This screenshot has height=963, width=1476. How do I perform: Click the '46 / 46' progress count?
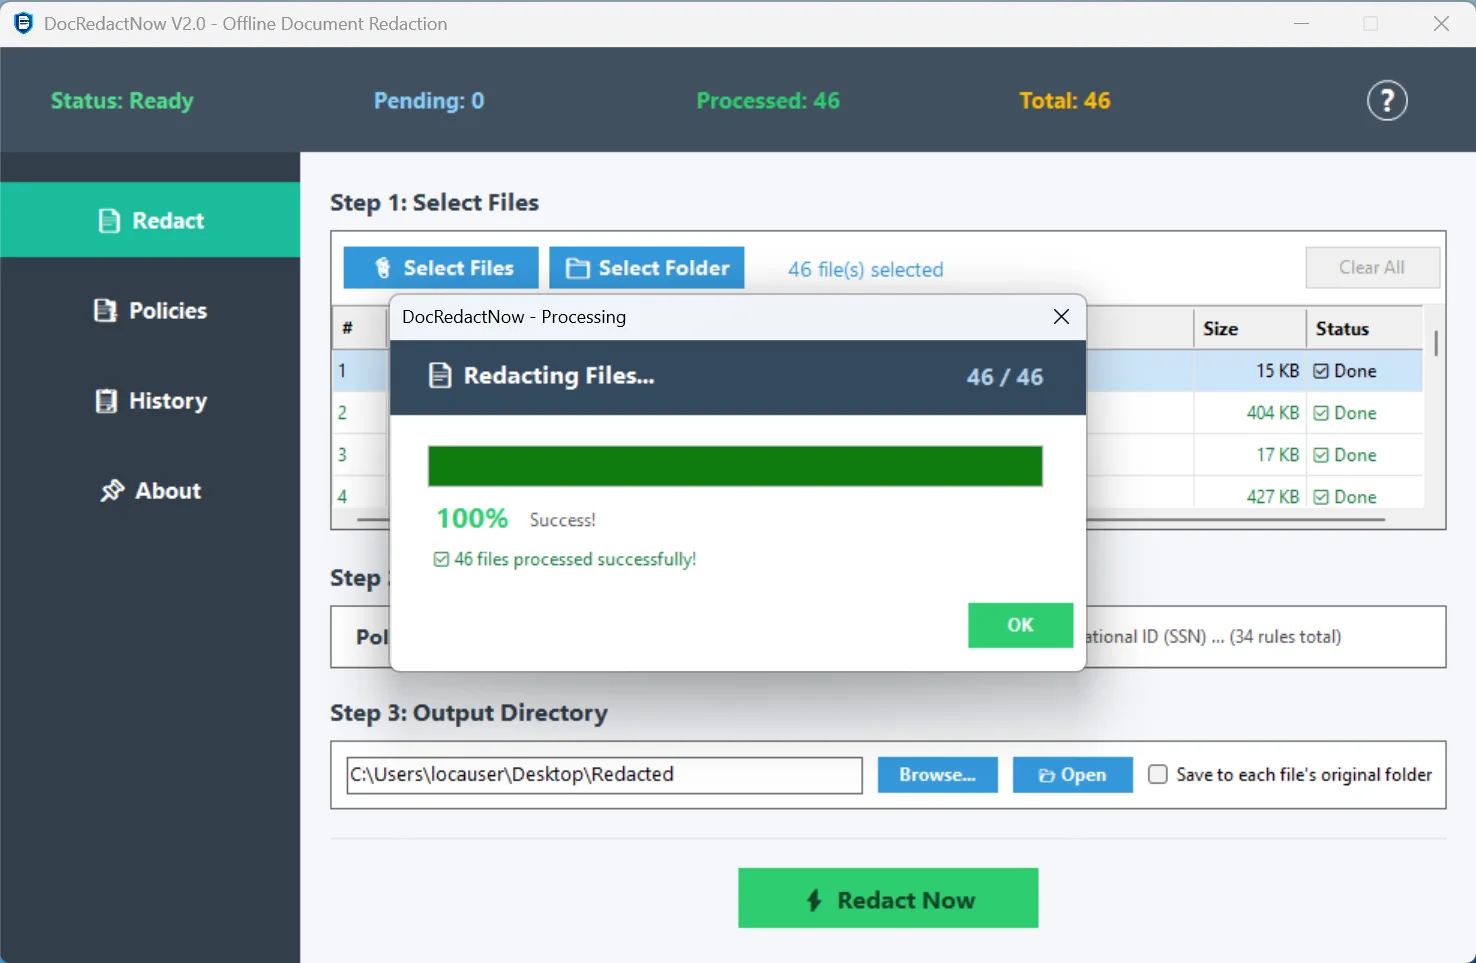[x=1005, y=377]
